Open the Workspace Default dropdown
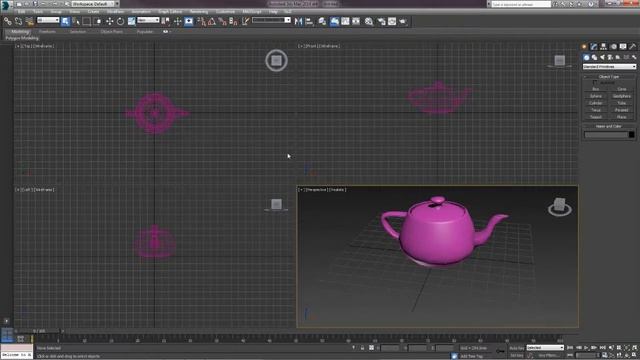This screenshot has width=640, height=360. coord(96,4)
